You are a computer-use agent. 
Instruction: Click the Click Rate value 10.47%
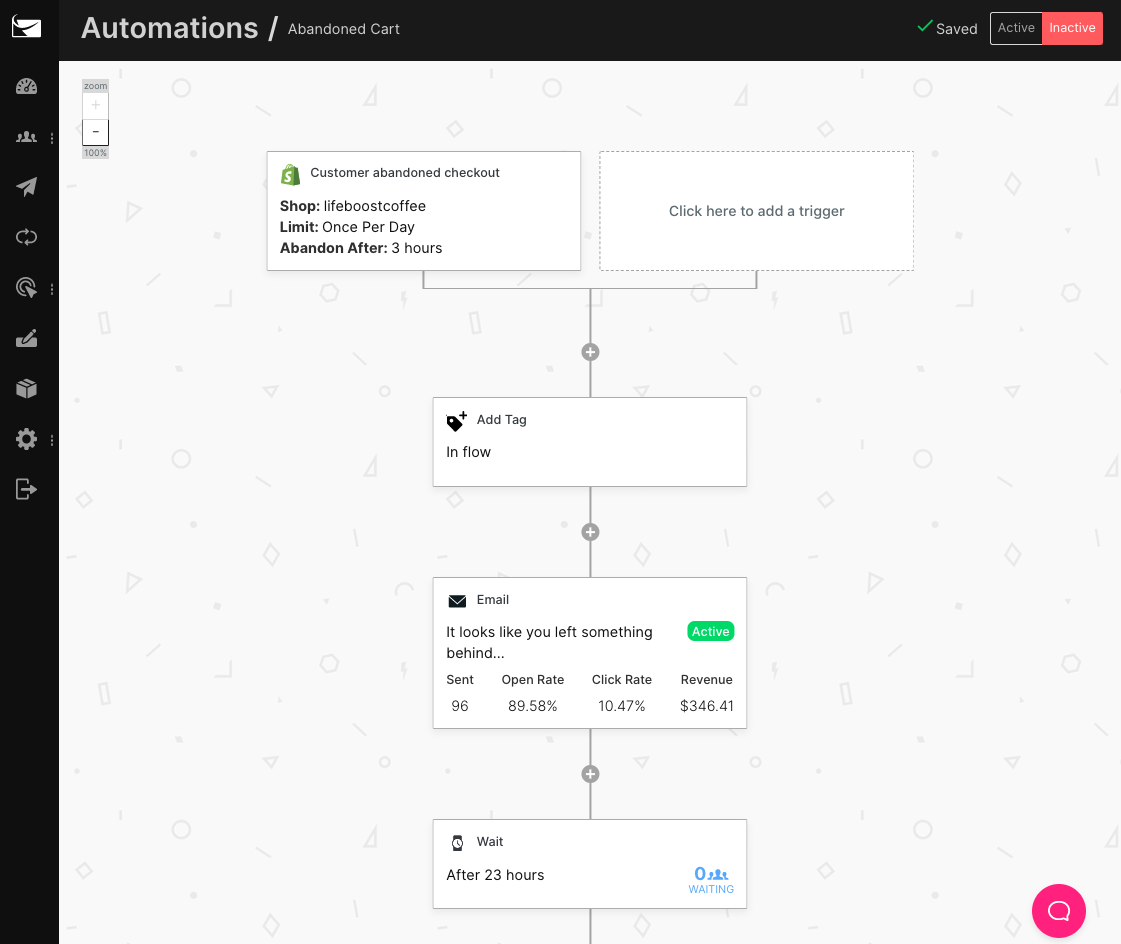[x=621, y=706]
